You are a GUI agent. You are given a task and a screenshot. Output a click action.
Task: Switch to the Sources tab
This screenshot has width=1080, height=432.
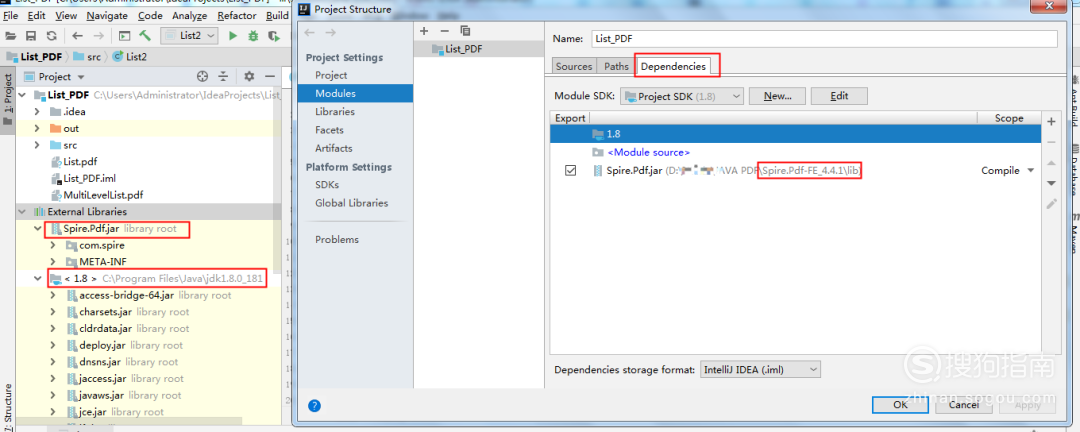574,66
